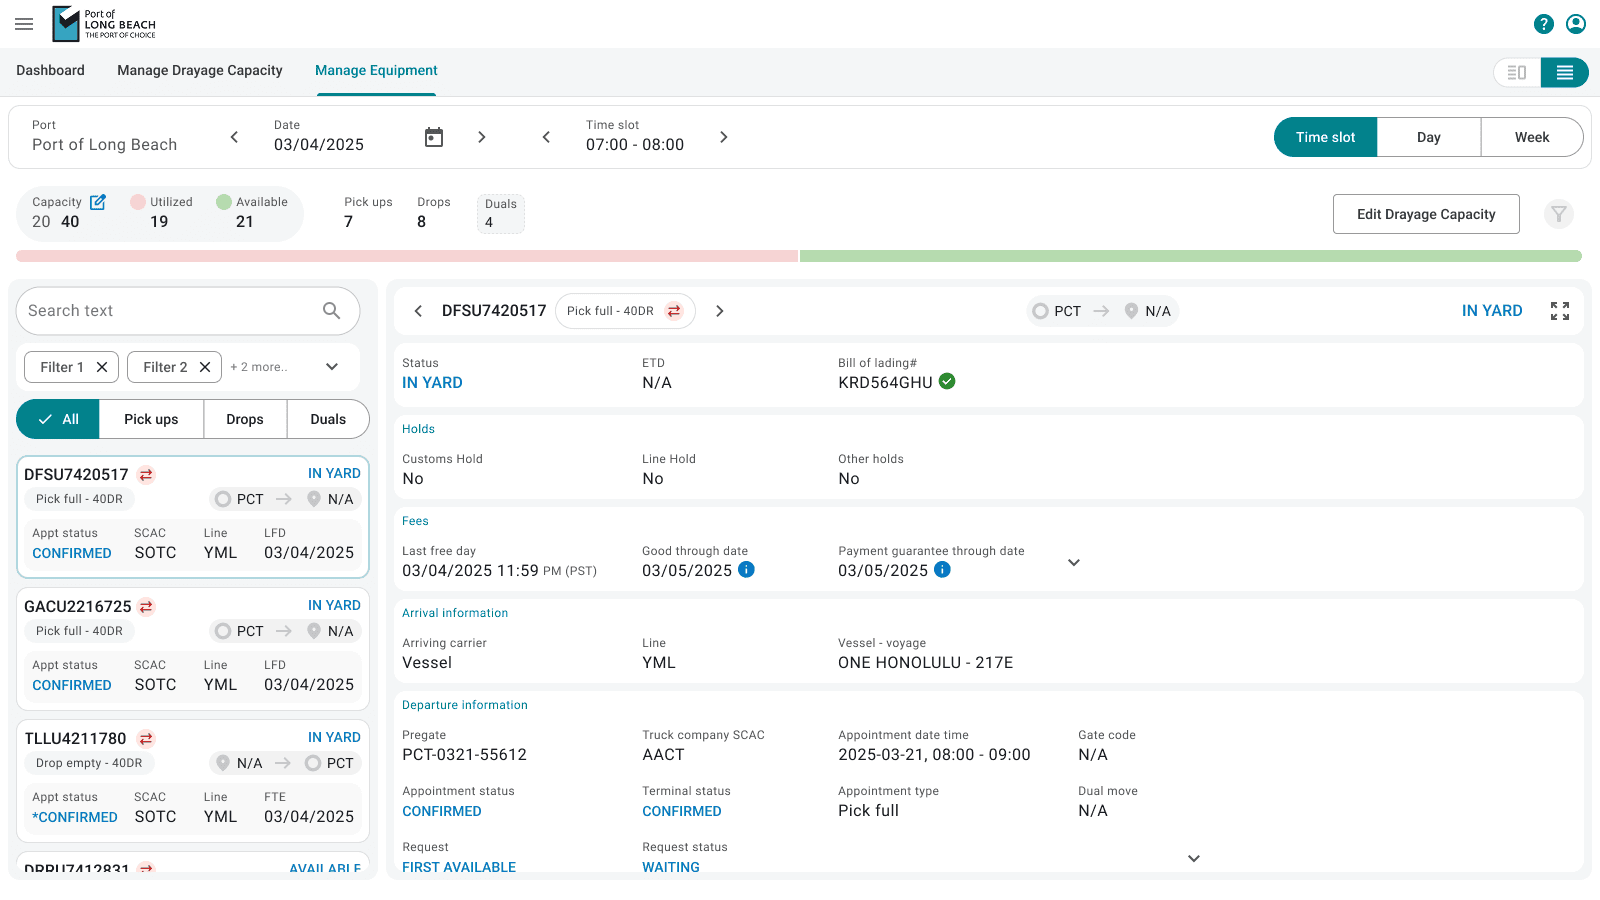Click the date value 03/04/2025 field
This screenshot has height=900, width=1600.
click(319, 145)
